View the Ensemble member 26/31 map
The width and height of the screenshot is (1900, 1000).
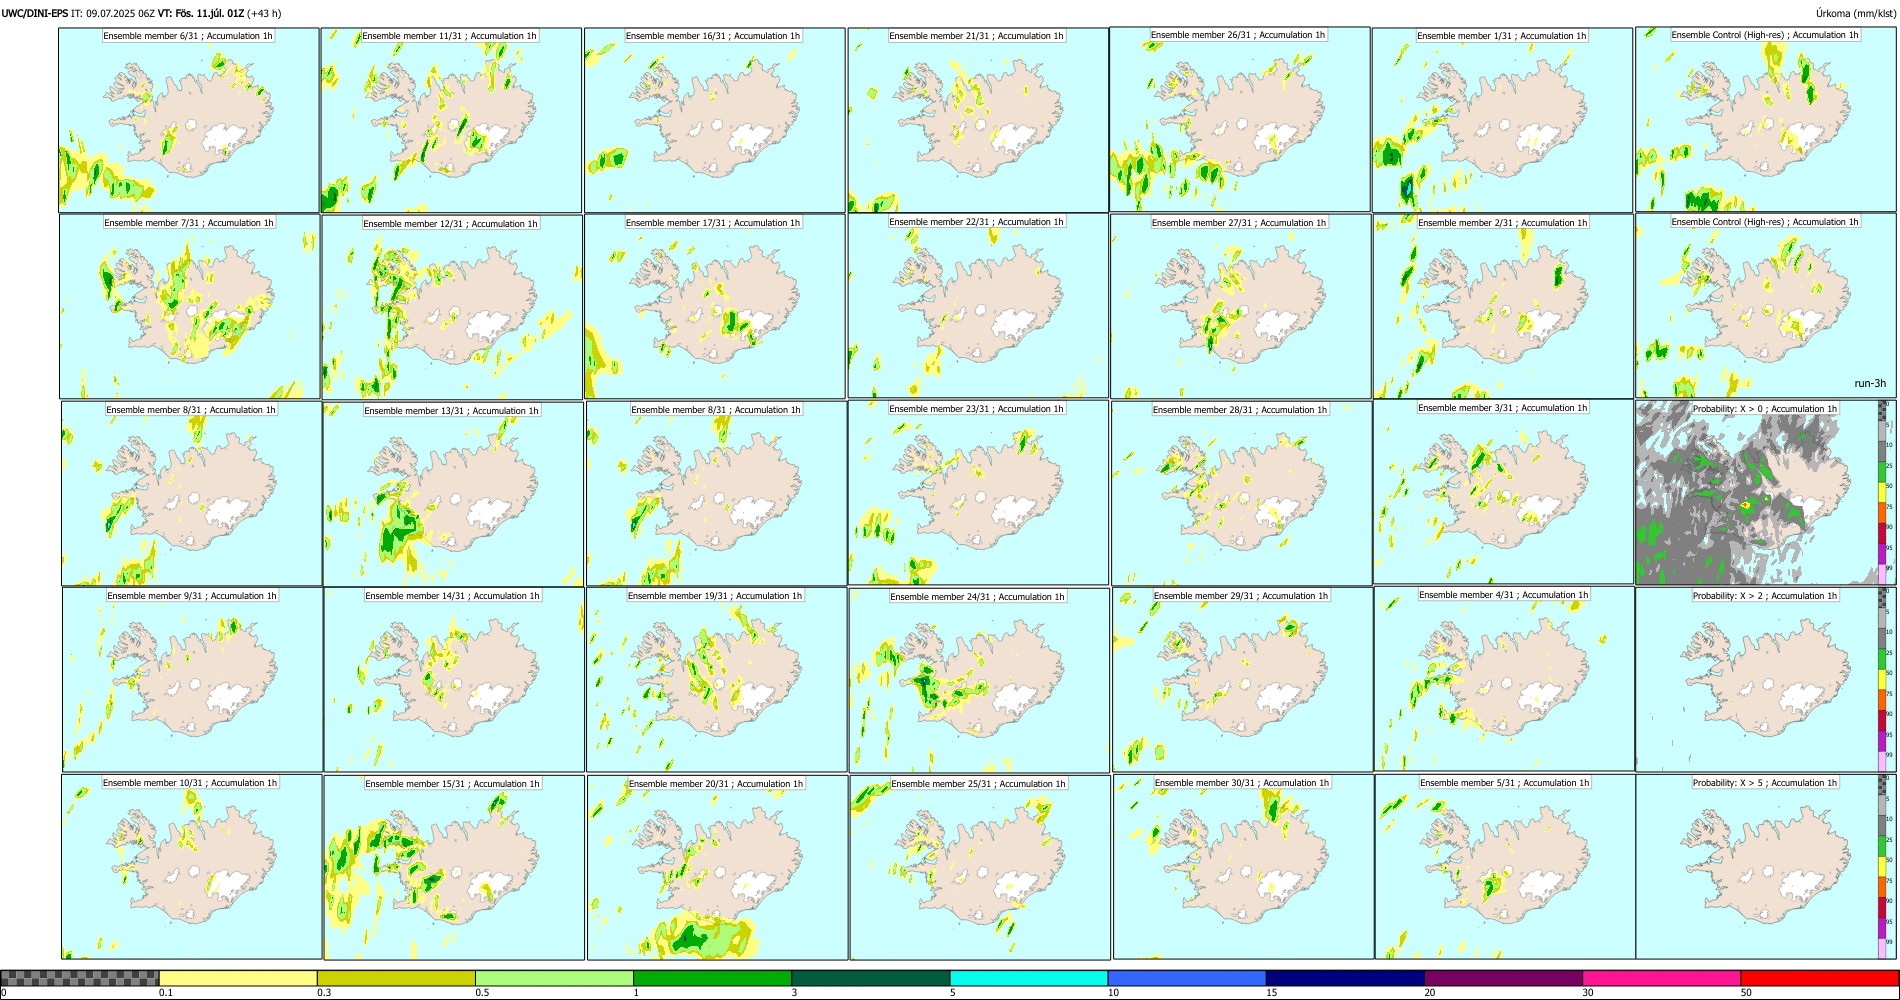tap(1240, 119)
